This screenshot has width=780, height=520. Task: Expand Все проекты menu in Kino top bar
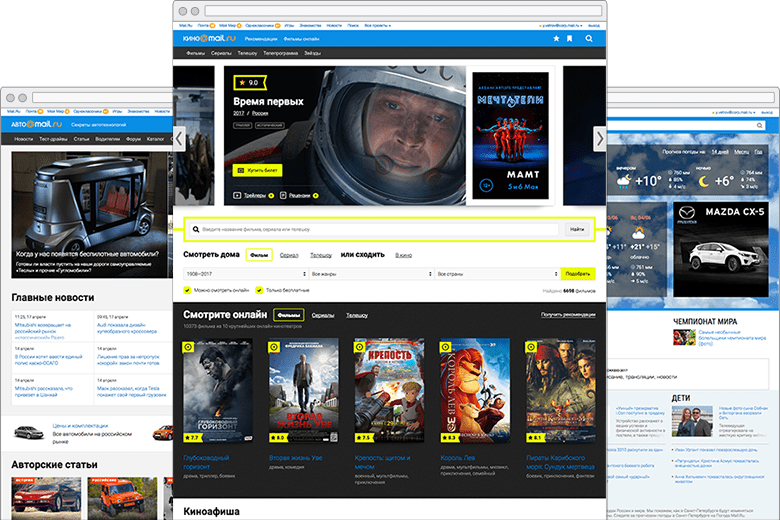click(x=378, y=25)
